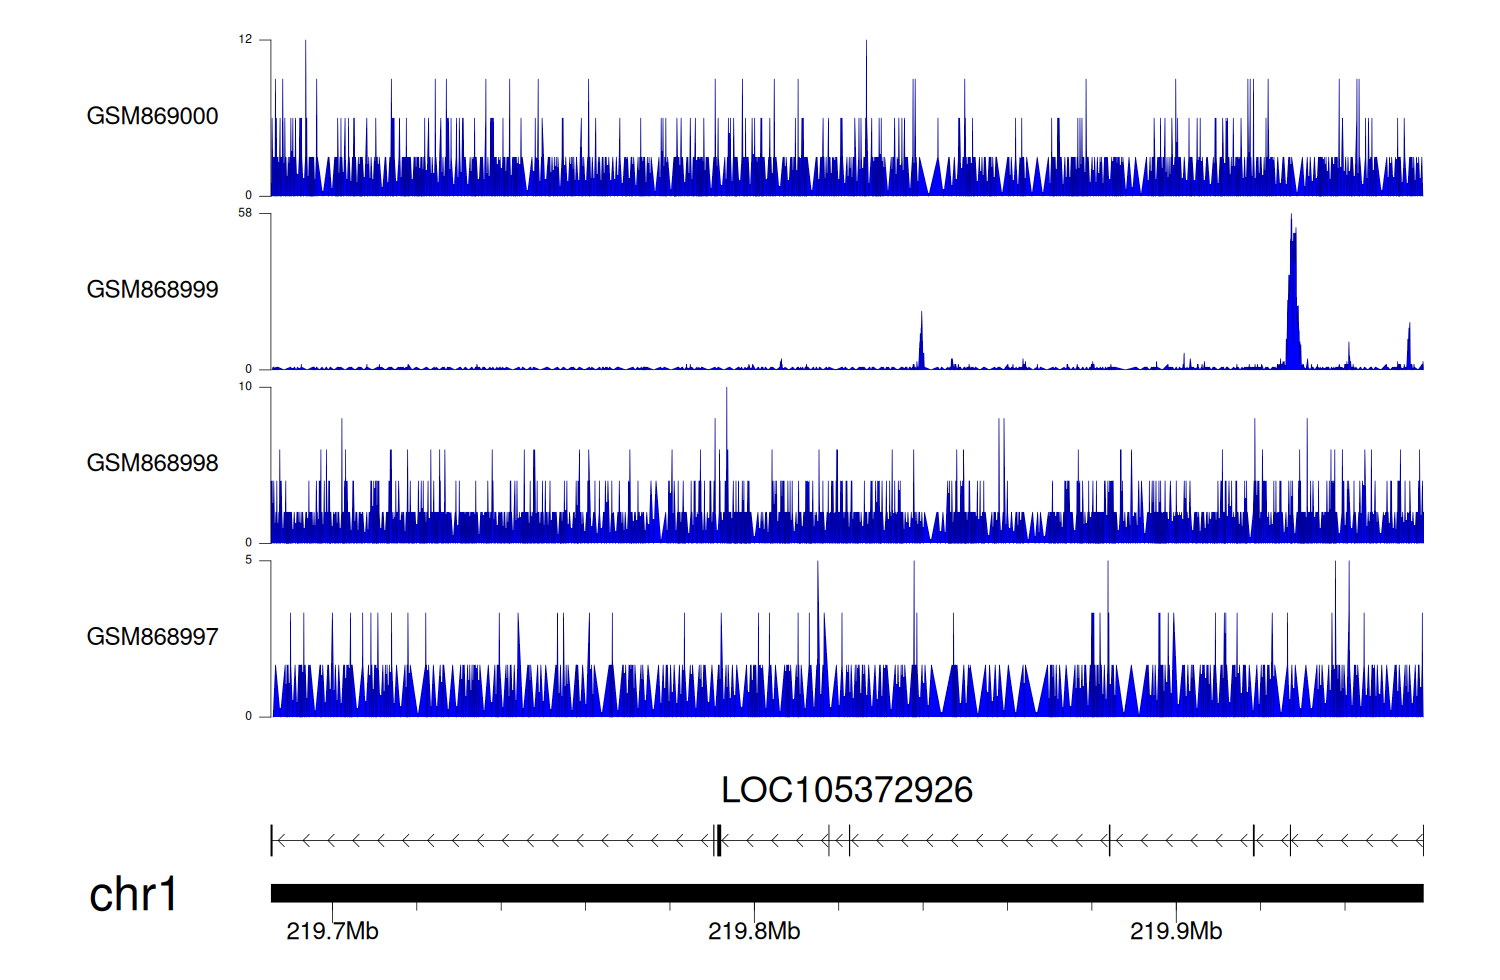1500x980 pixels.
Task: Click the y-axis zero of GSM868997 track
Action: pyautogui.click(x=248, y=716)
